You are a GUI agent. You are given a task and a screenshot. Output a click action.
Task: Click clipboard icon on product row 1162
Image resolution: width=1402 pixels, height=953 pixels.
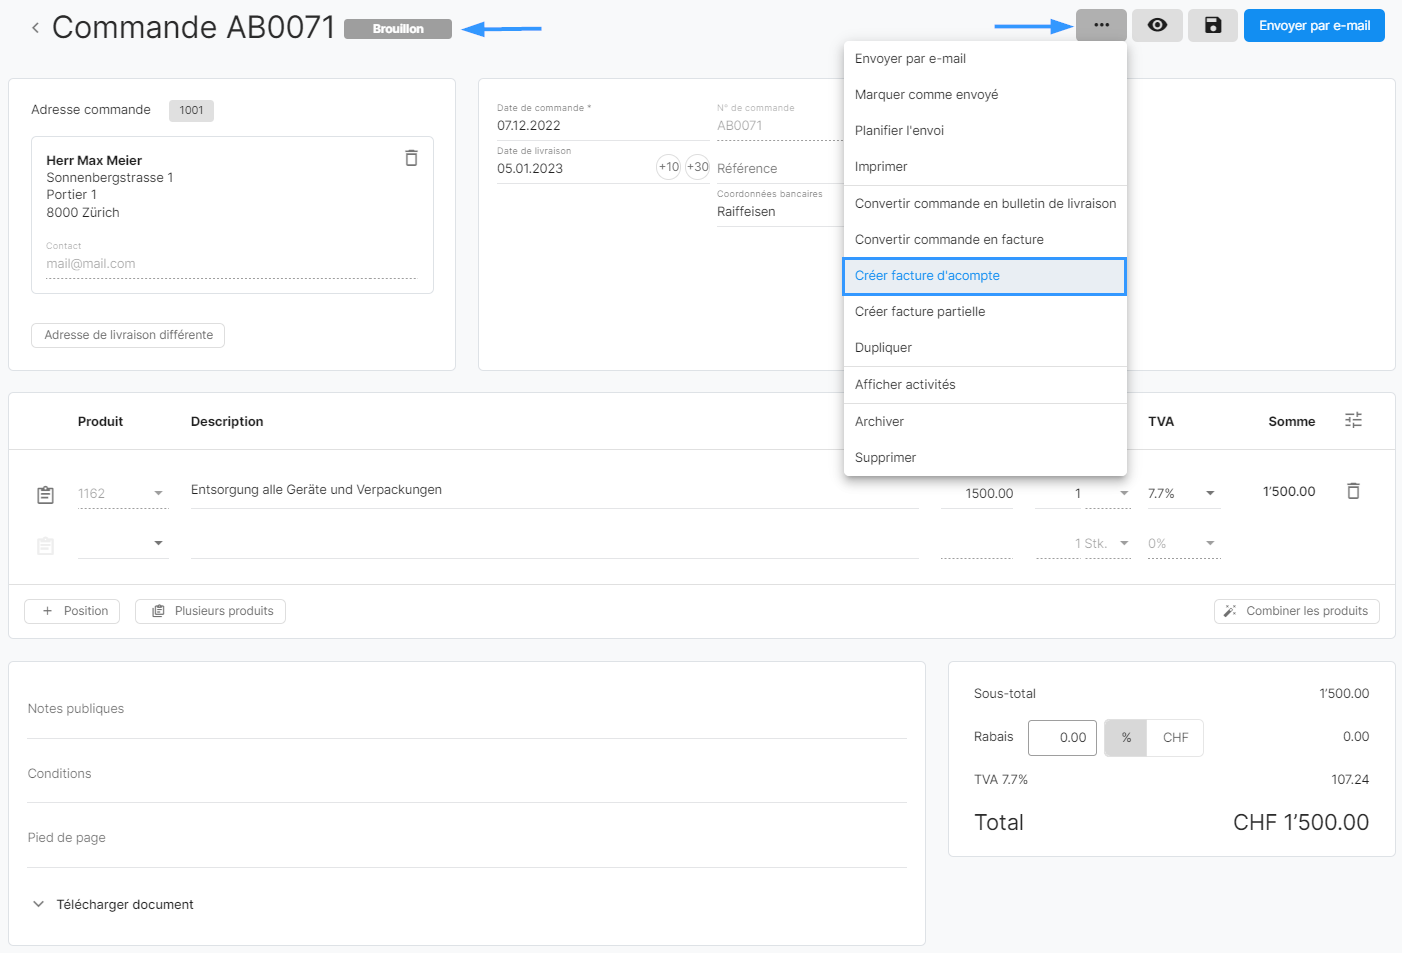[x=46, y=495]
